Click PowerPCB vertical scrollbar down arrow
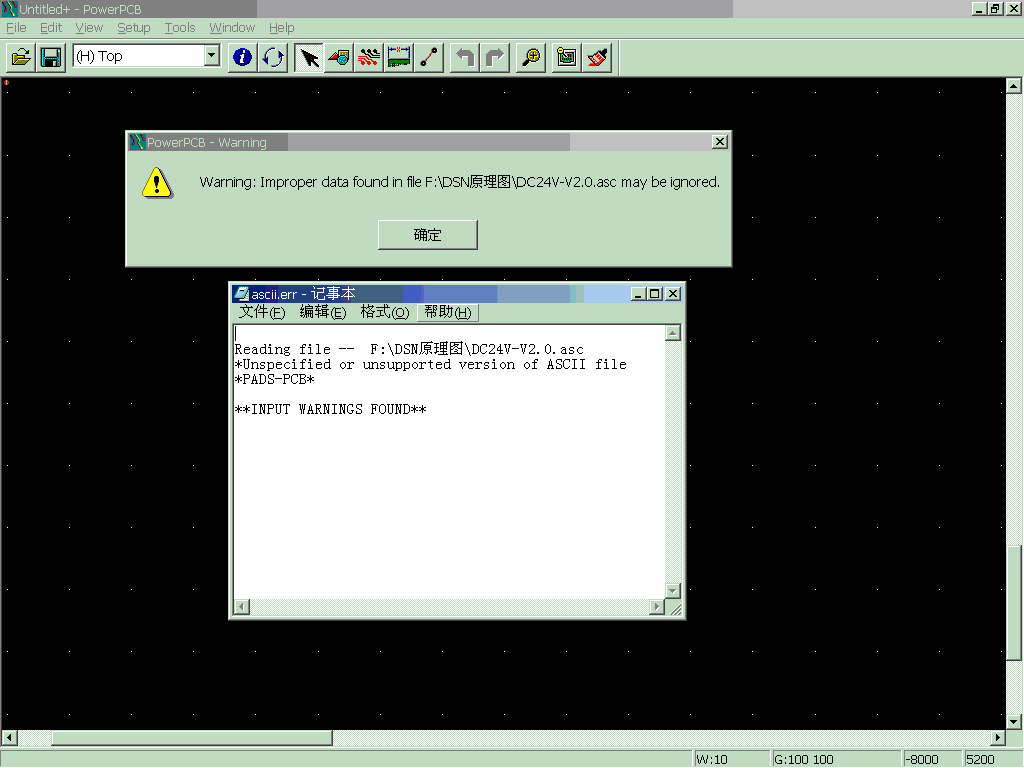Viewport: 1024px width, 768px height. point(1014,722)
